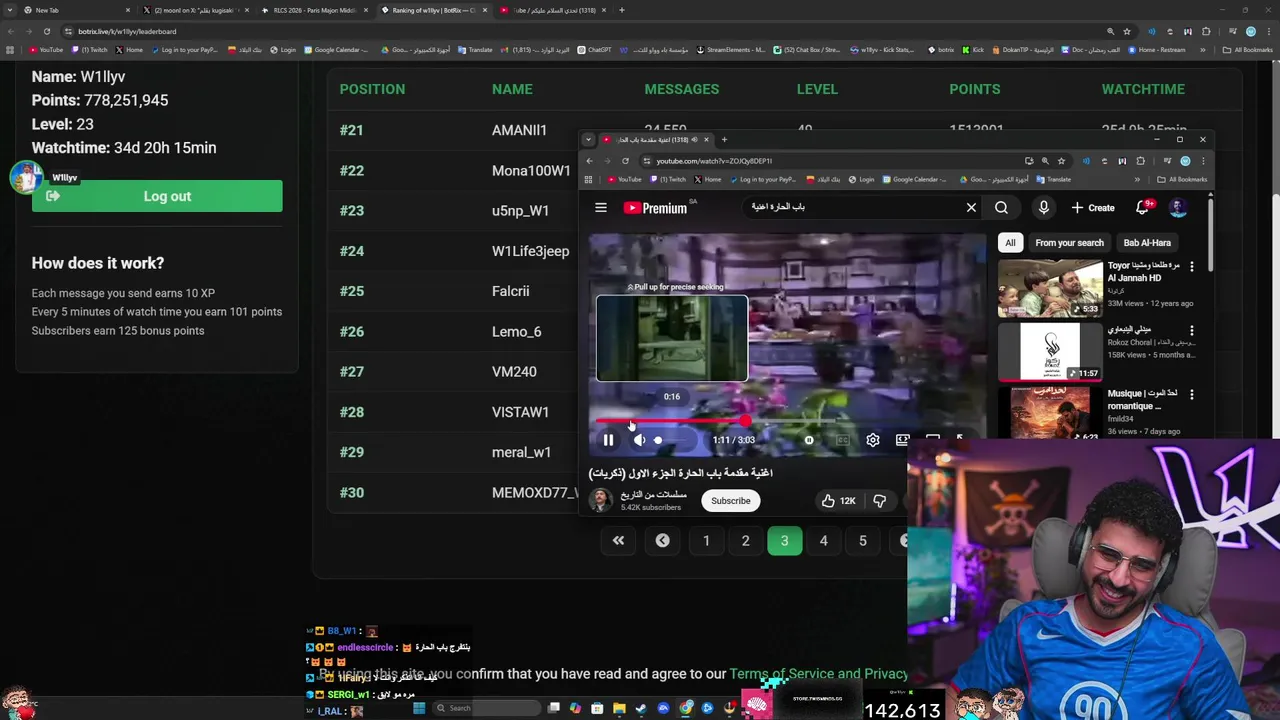Screen dimensions: 1280x720
Task: Select the All filter chip
Action: [1010, 243]
